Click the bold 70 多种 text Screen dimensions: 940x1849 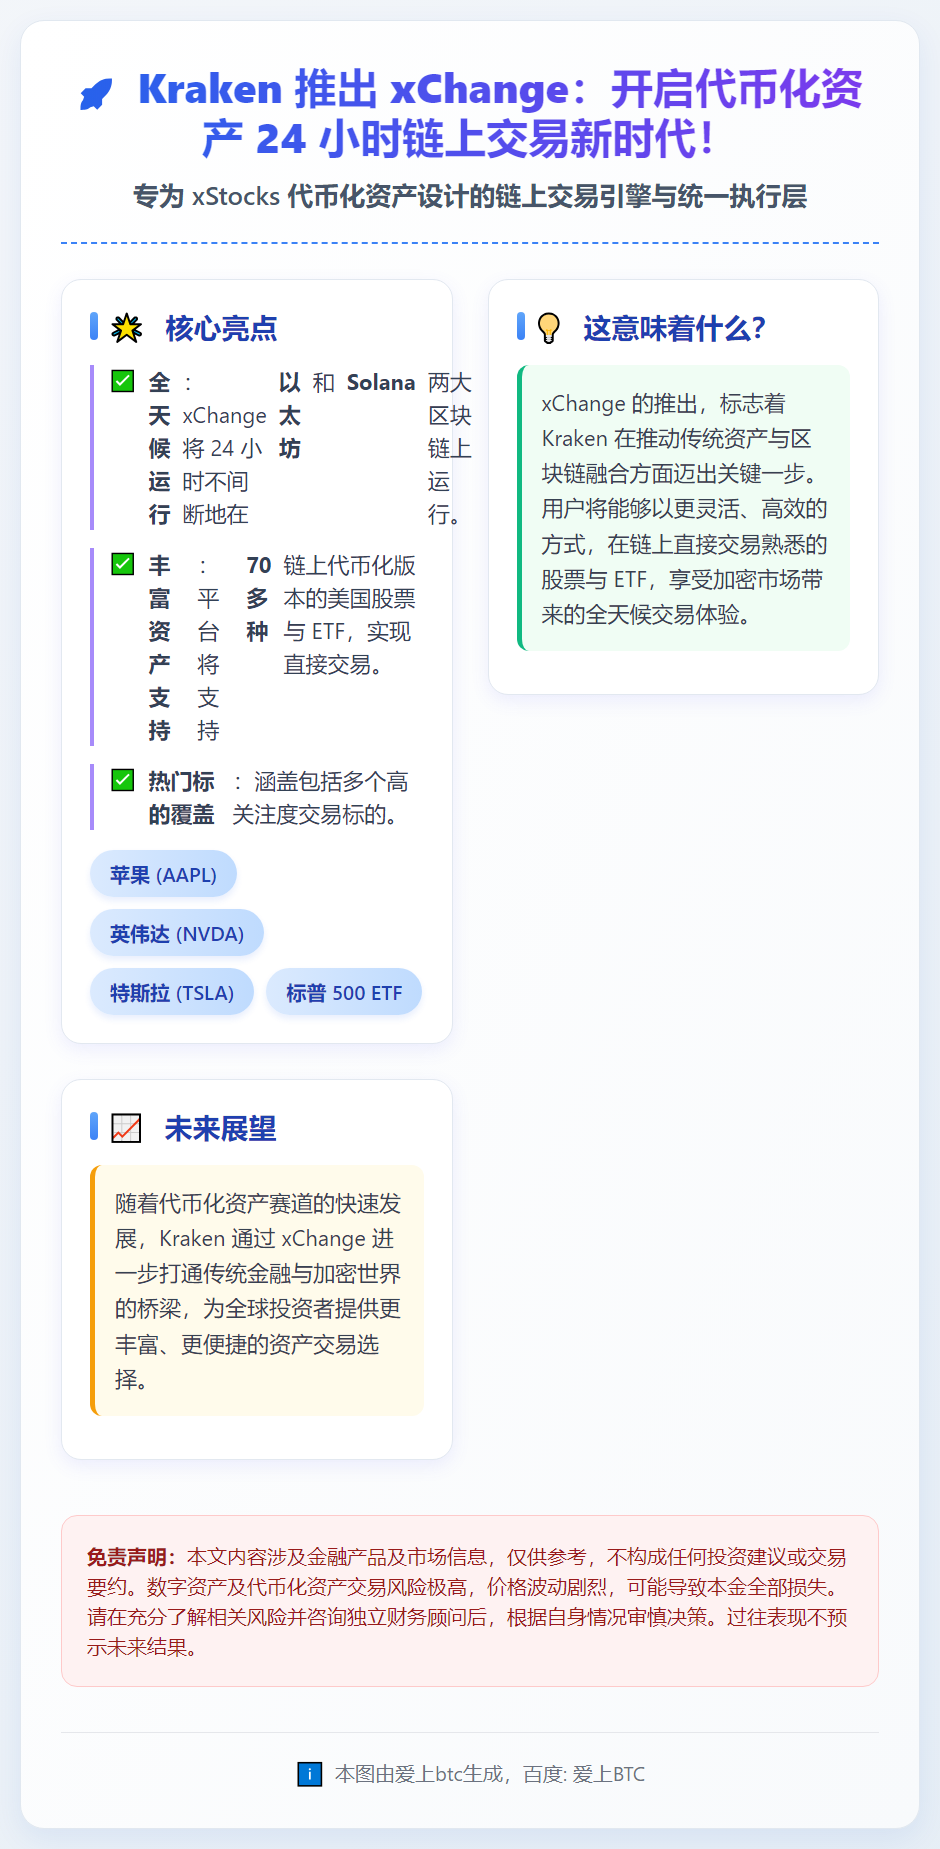(x=258, y=598)
